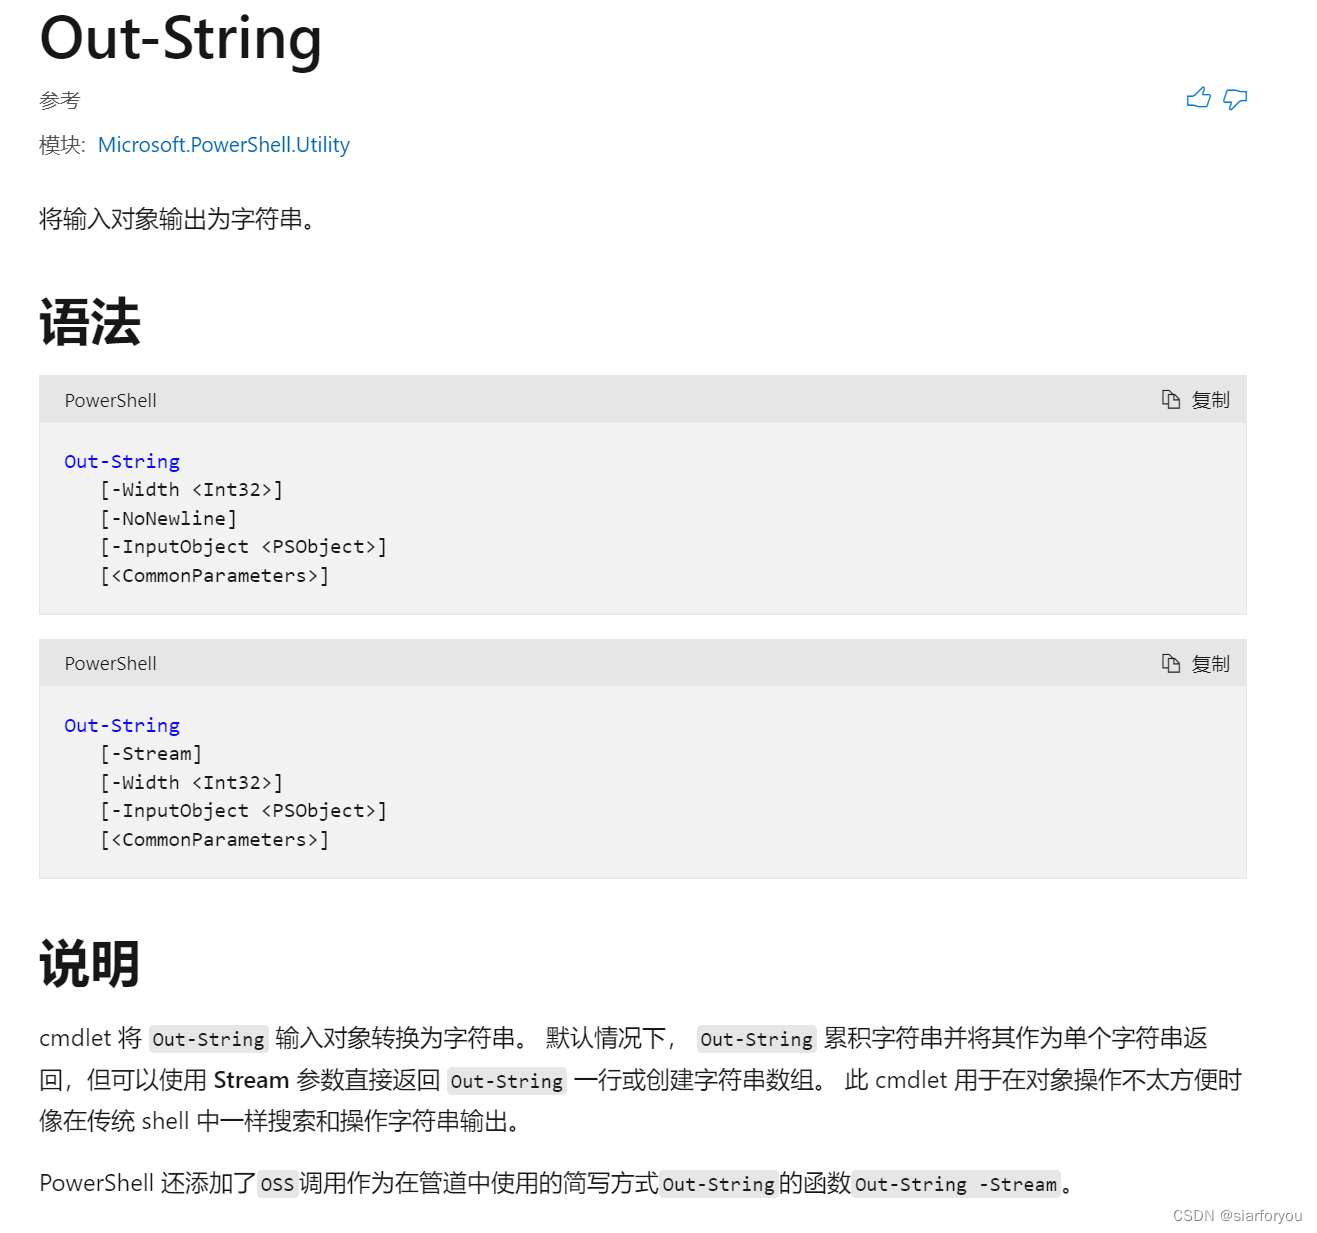This screenshot has width=1317, height=1233.
Task: Open the Out-String link in the first syntax block
Action: coord(121,461)
